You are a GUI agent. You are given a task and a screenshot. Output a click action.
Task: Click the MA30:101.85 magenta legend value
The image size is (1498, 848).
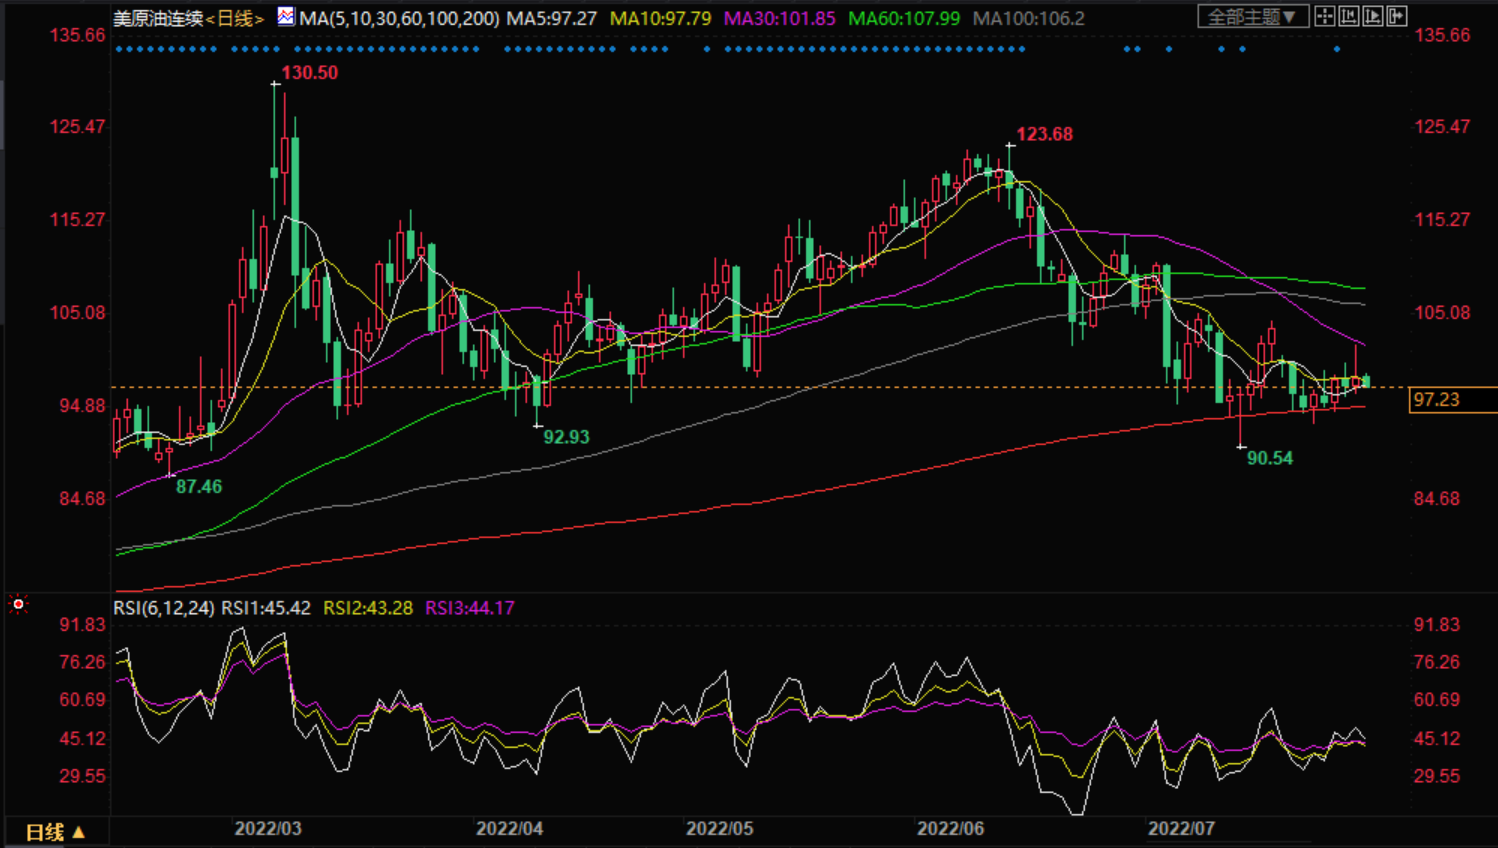779,19
